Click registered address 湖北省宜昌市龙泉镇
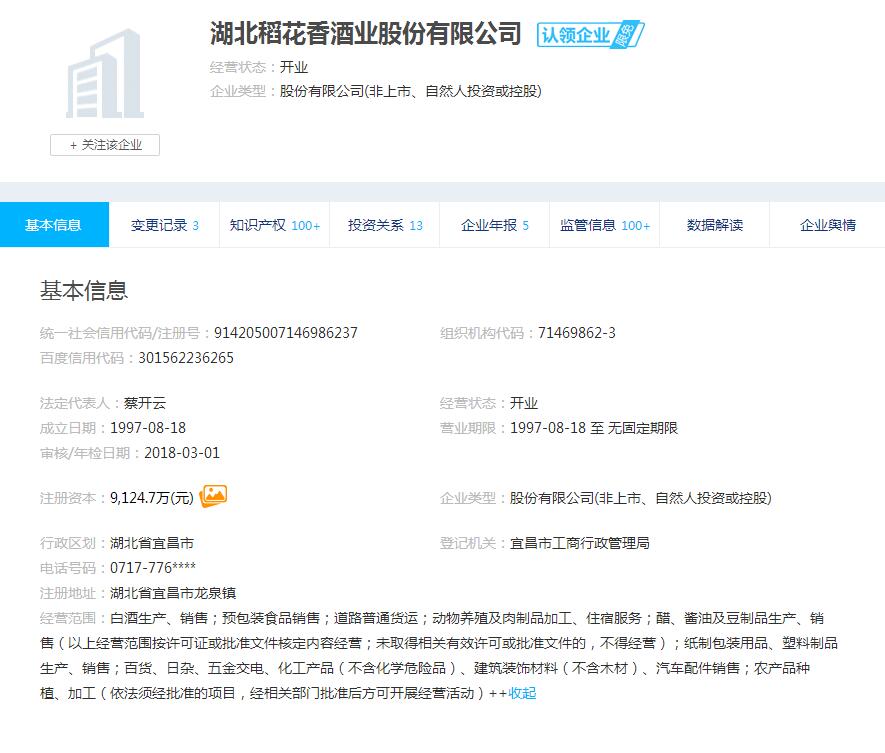The height and width of the screenshot is (753, 885). point(173,593)
